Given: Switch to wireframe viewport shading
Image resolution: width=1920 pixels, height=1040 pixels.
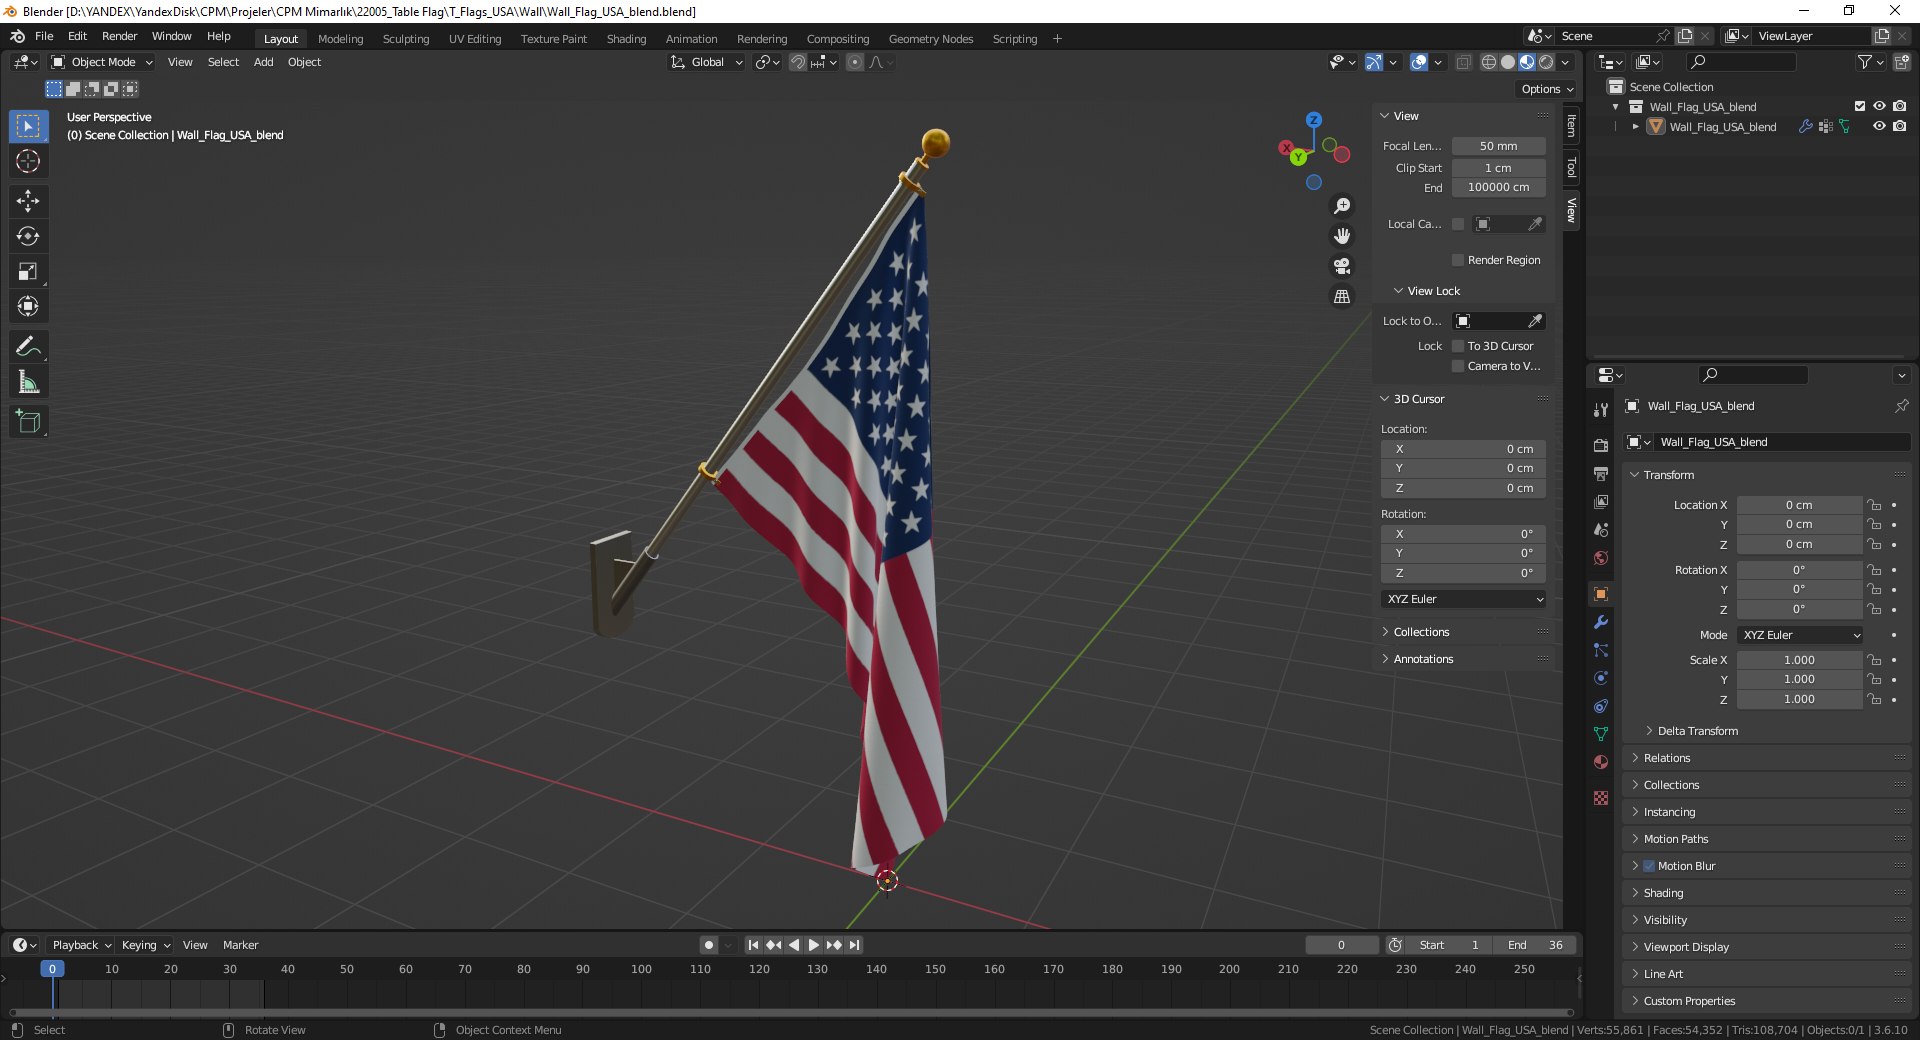Looking at the screenshot, I should [x=1489, y=62].
